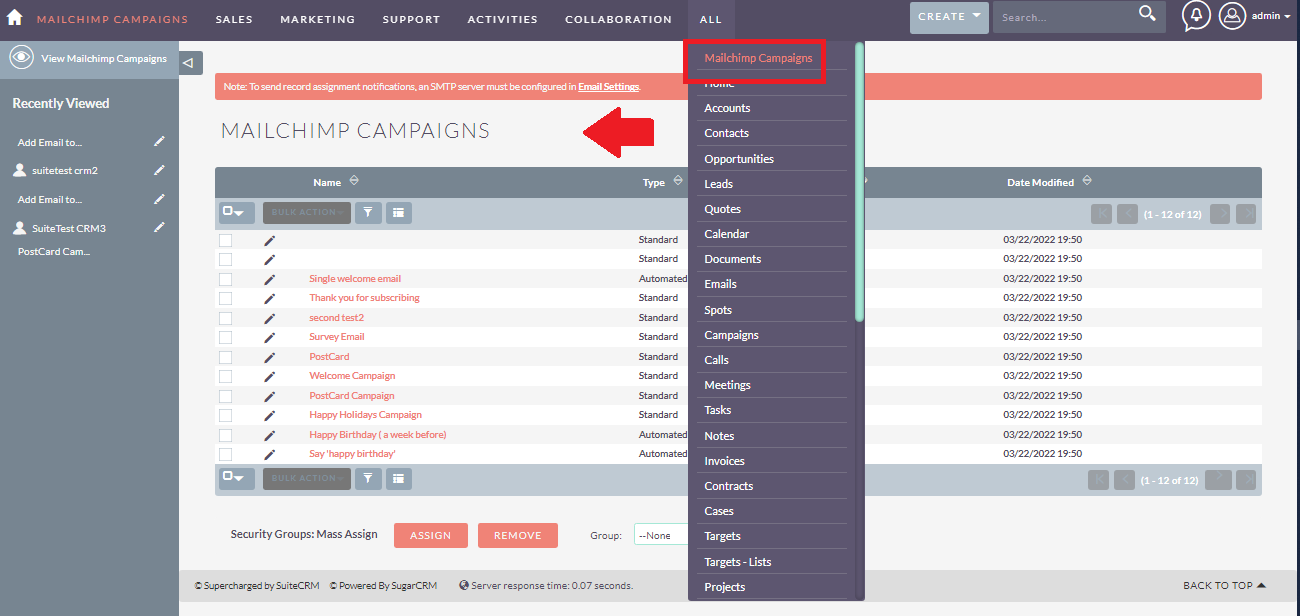Click the module dropdown scrollbar
This screenshot has width=1300, height=616.
point(859,182)
